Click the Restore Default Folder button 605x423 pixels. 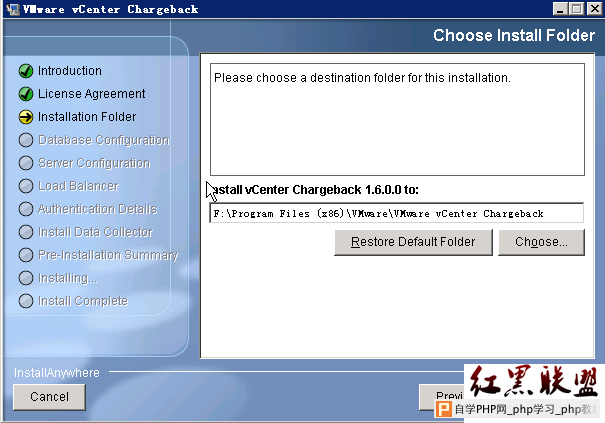(x=413, y=242)
